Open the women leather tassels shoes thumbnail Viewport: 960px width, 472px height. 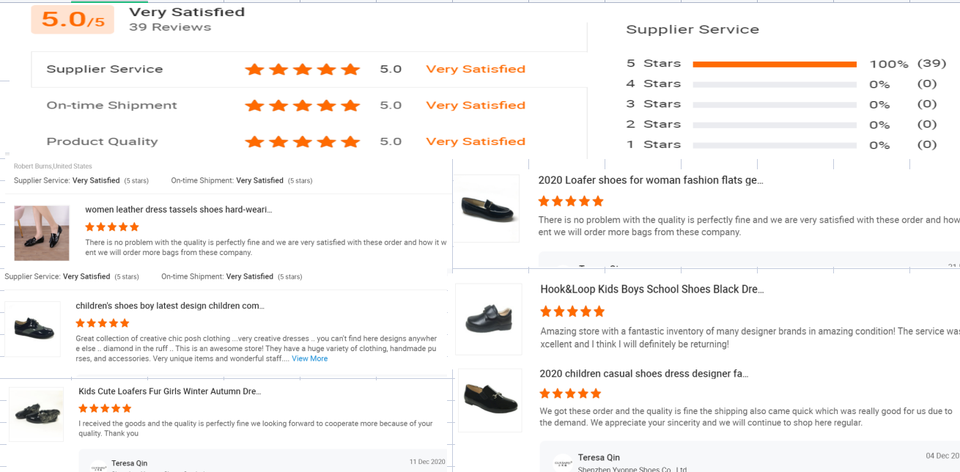tap(42, 233)
